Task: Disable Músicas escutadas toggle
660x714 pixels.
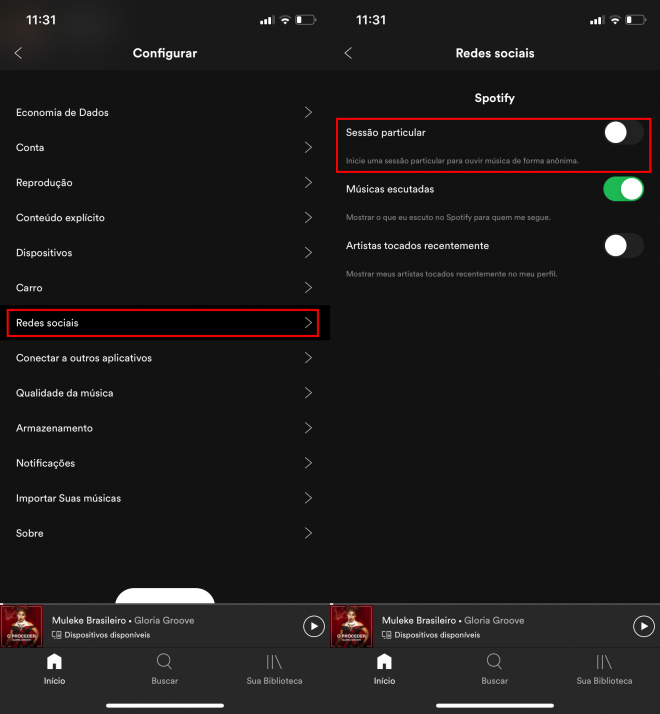Action: (x=624, y=189)
